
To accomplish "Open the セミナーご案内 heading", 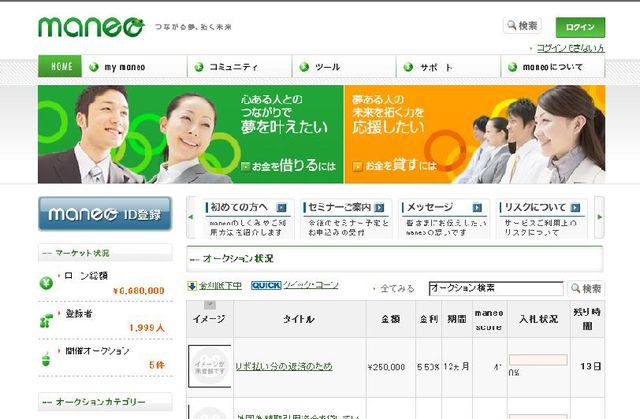I will (x=340, y=207).
